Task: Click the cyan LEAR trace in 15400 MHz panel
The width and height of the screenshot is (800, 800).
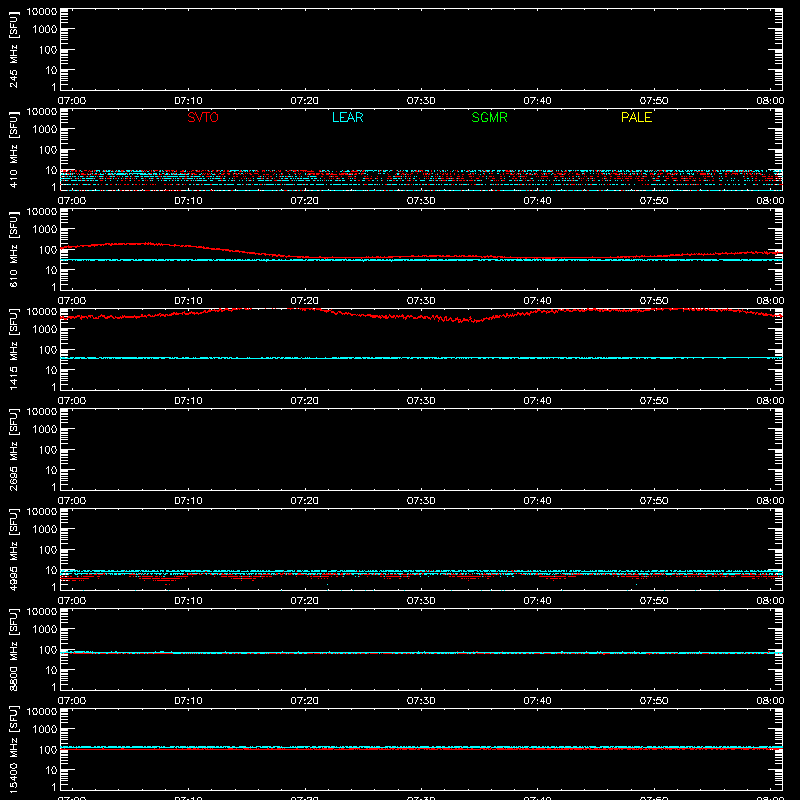Action: click(421, 747)
